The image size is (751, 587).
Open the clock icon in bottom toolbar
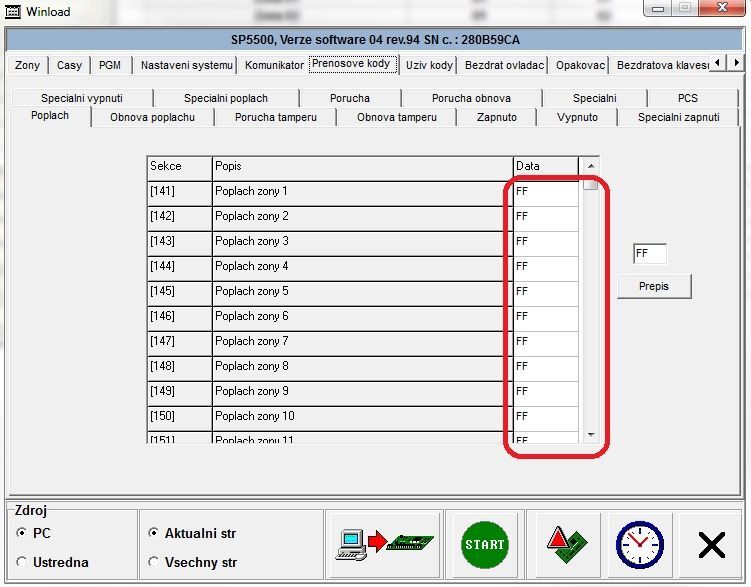click(x=638, y=545)
